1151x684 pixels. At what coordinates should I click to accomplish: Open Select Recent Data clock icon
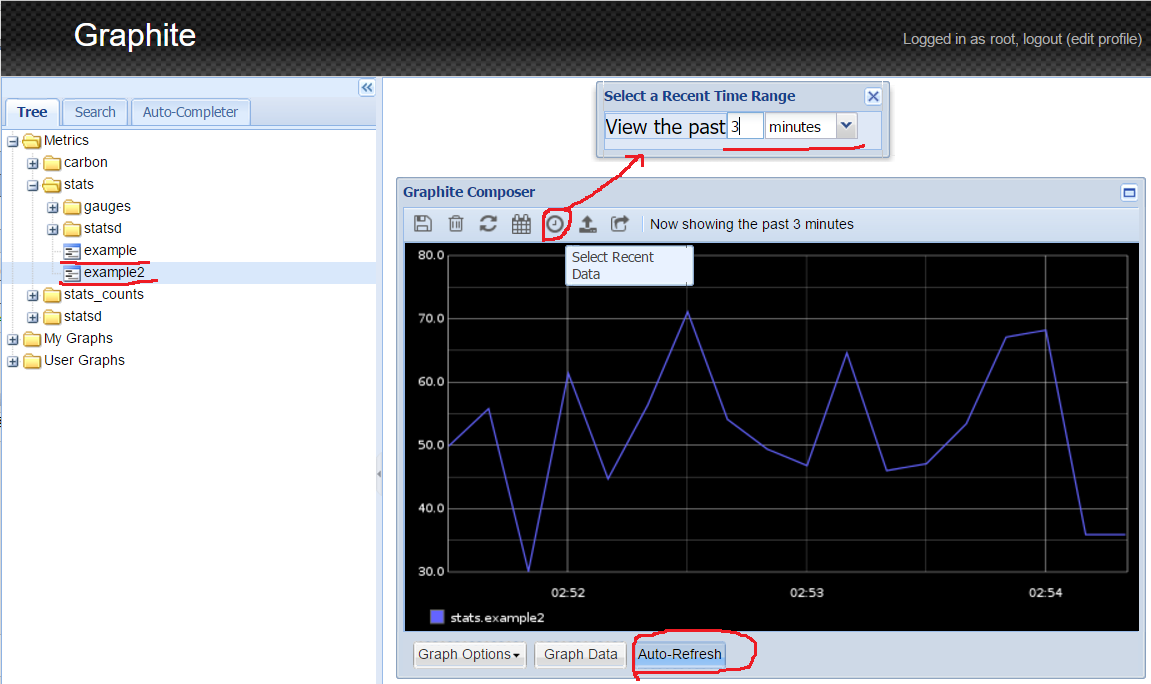tap(555, 224)
